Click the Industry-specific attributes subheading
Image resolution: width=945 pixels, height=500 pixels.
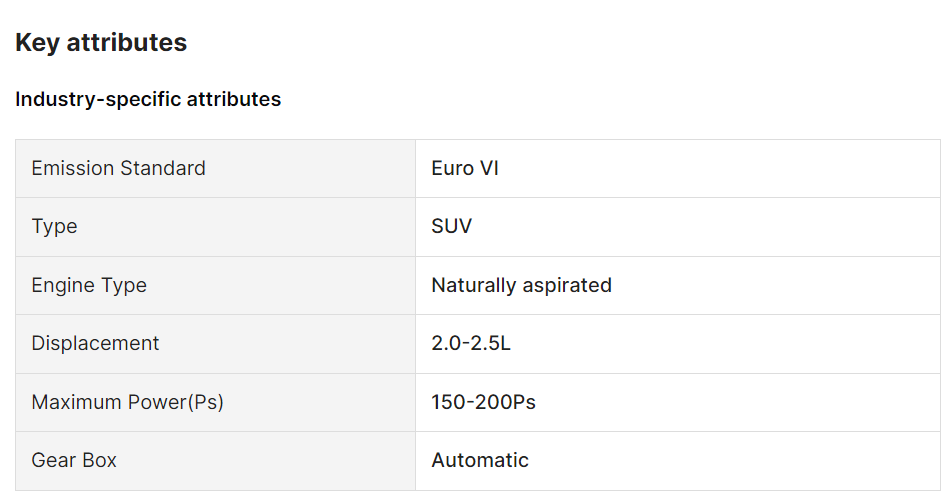(148, 99)
